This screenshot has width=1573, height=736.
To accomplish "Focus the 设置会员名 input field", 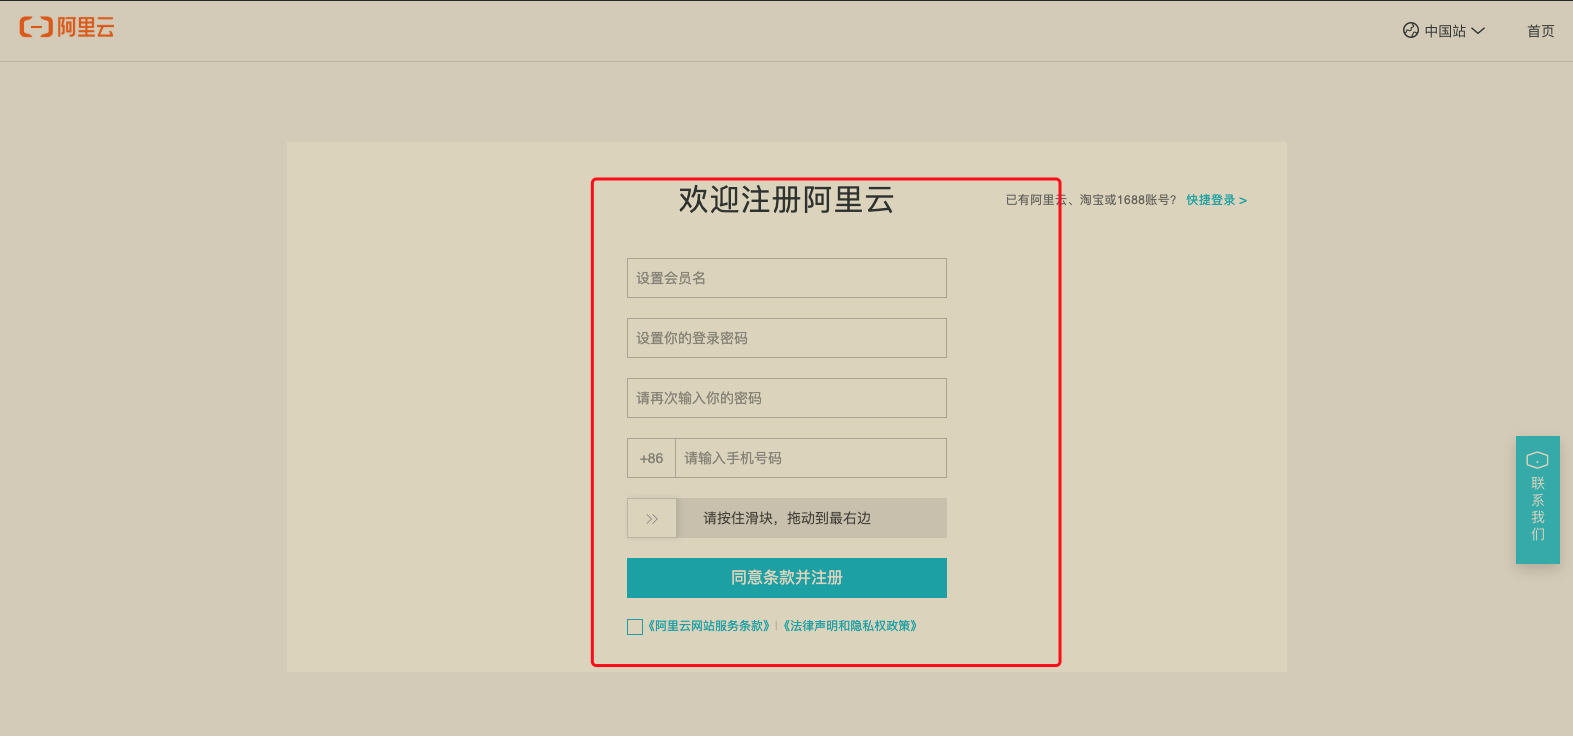I will 787,278.
